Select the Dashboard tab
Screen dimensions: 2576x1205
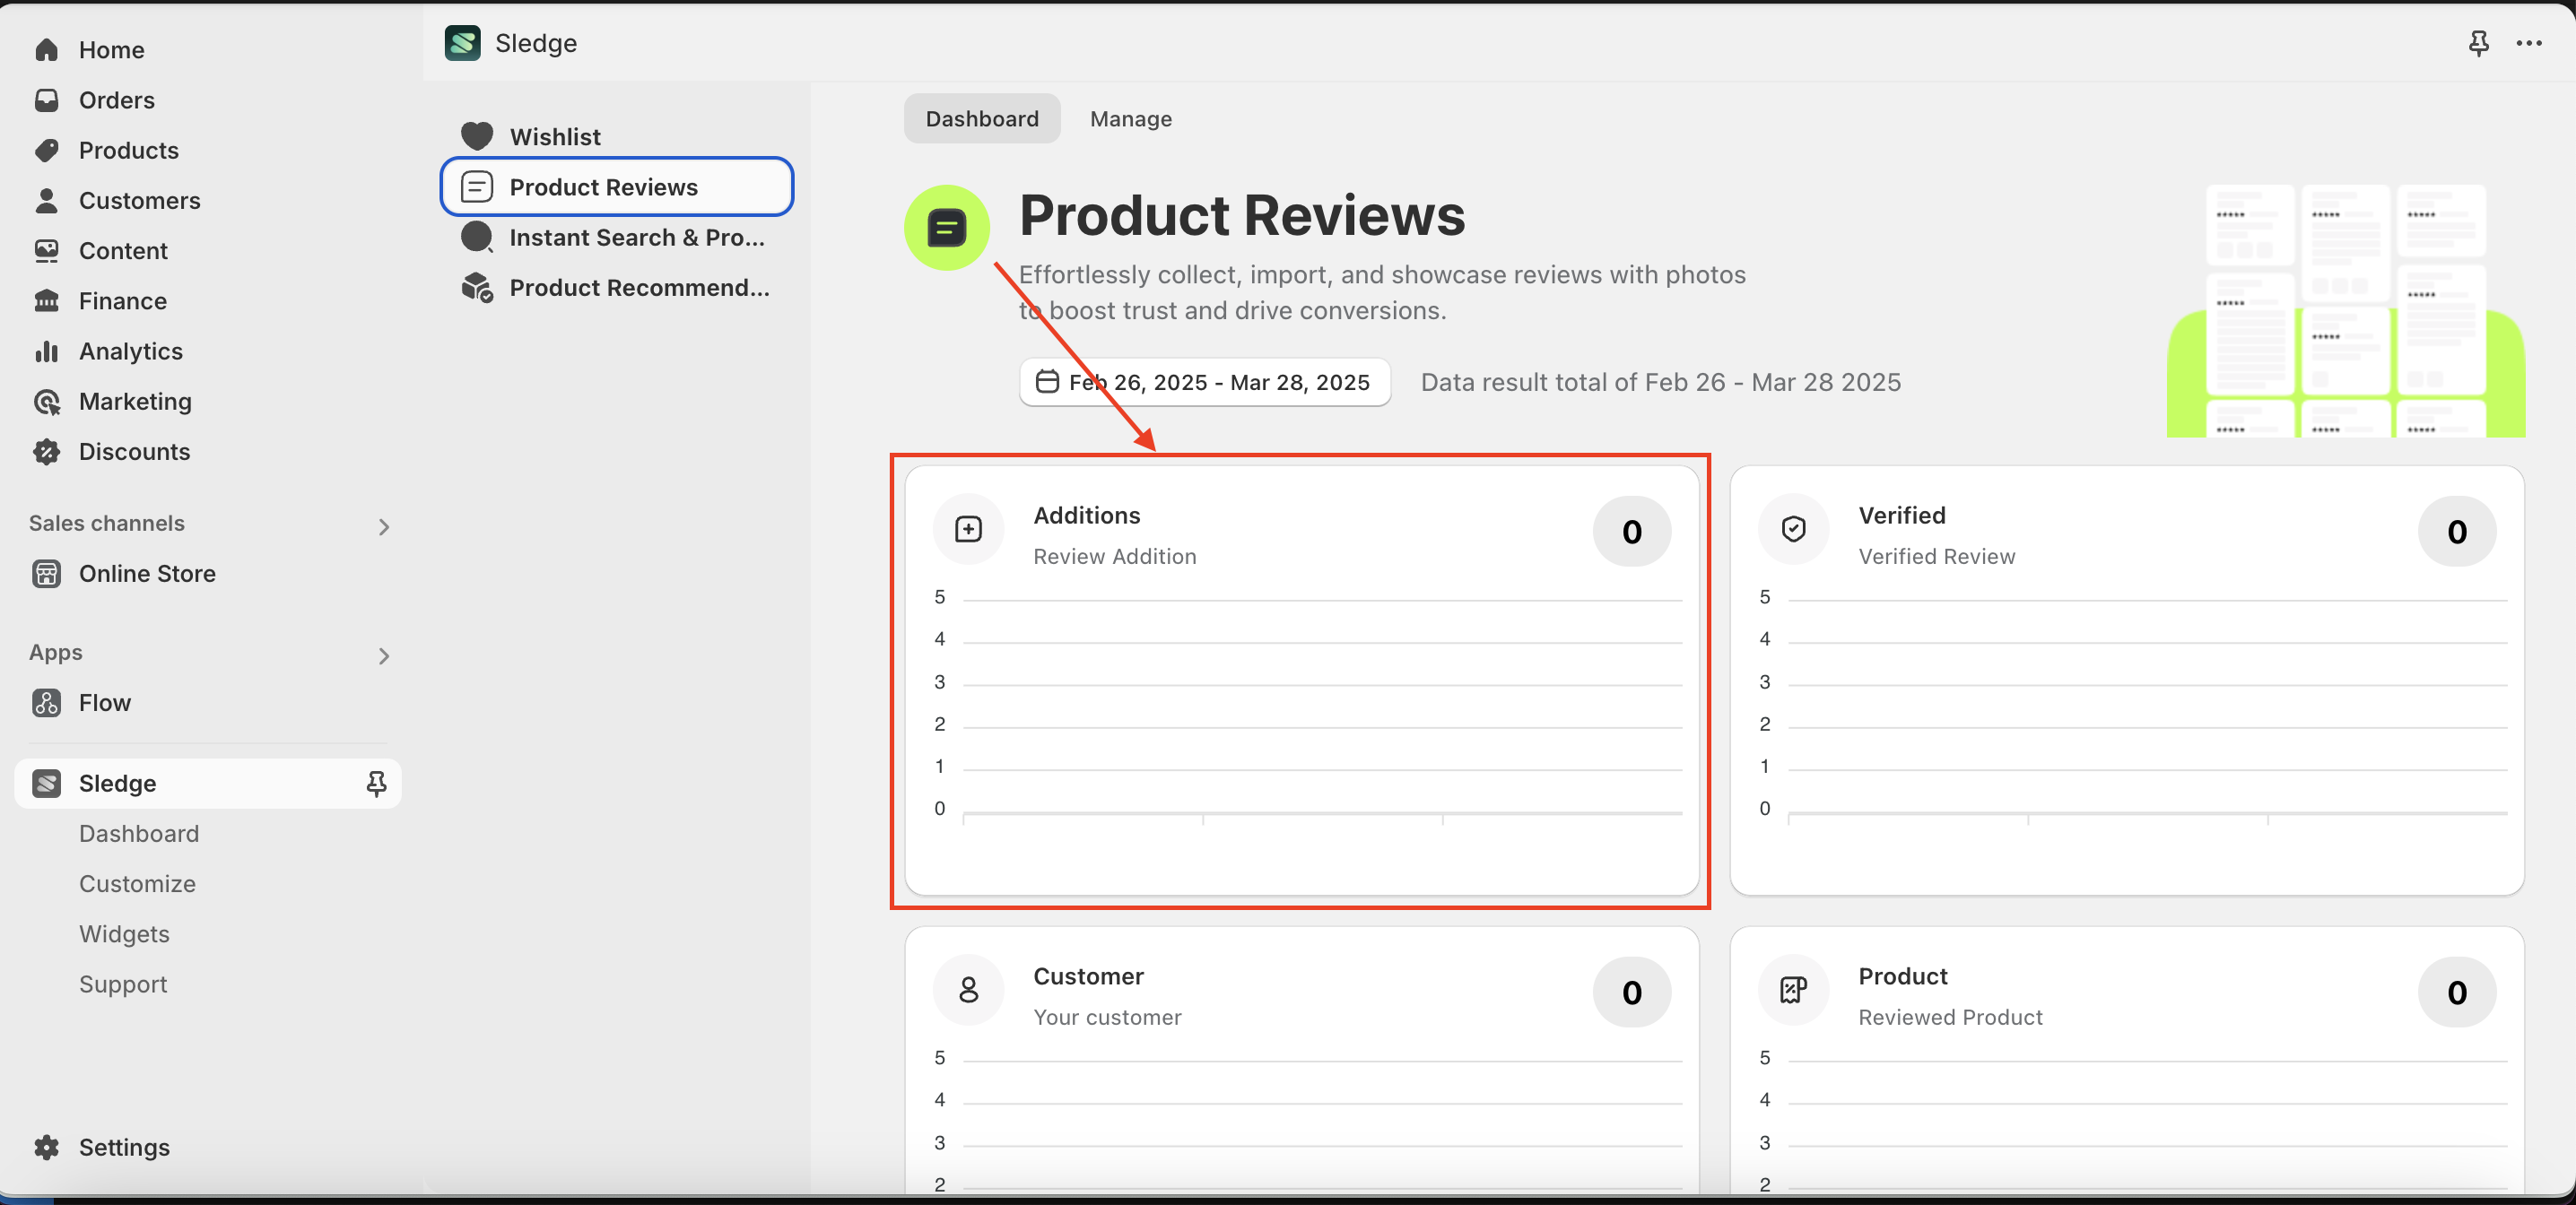click(x=981, y=119)
